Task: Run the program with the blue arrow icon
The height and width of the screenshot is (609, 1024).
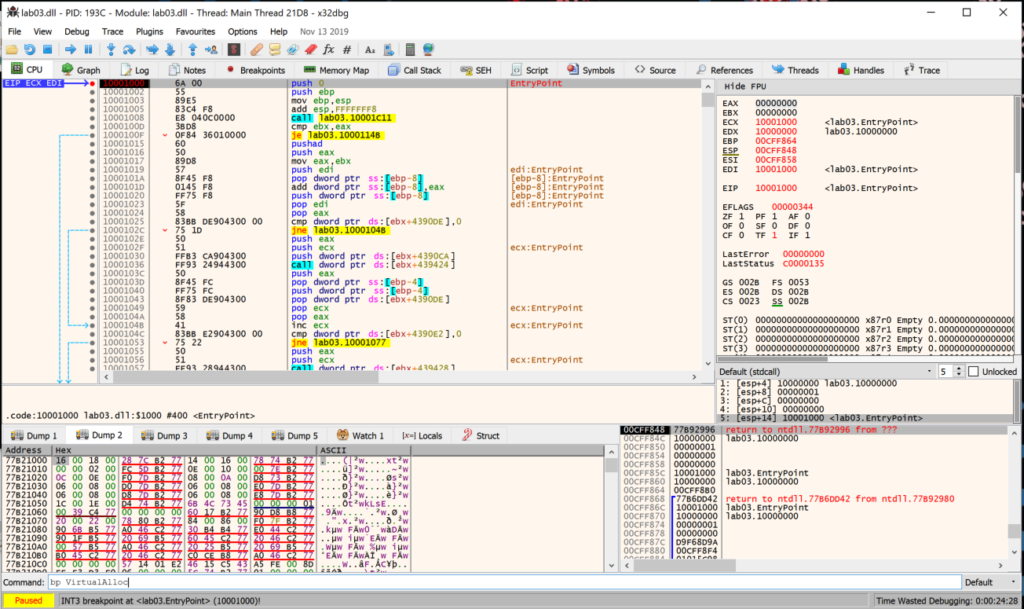Action: (71, 50)
